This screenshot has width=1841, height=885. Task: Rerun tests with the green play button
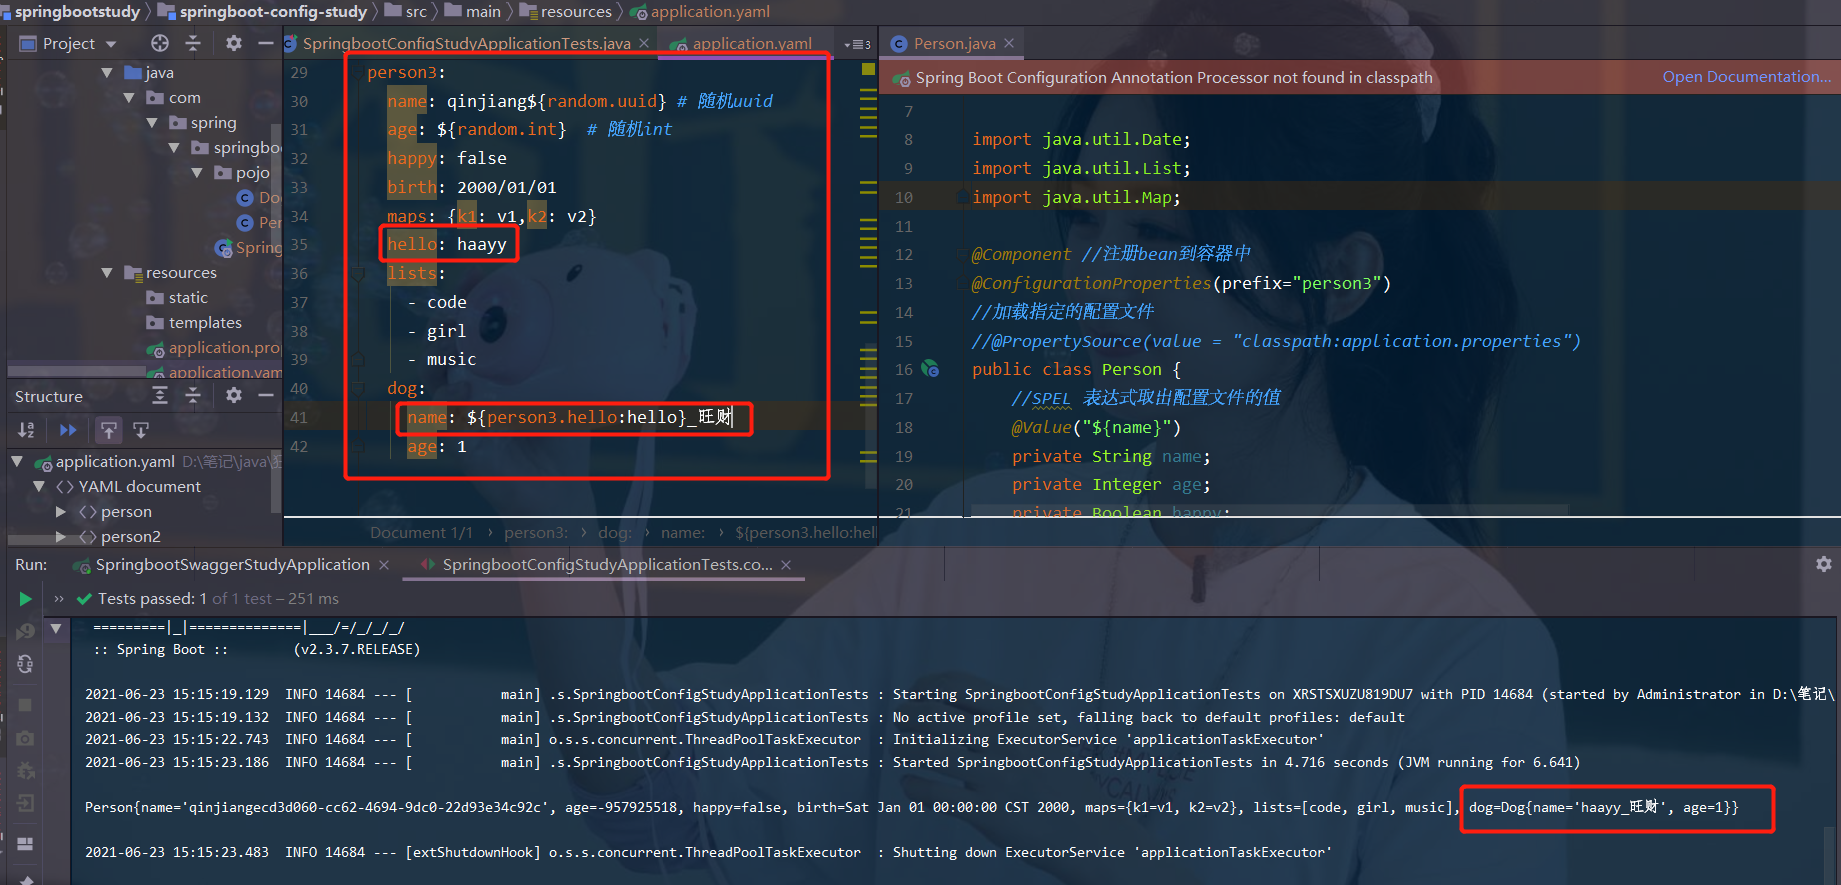(25, 599)
